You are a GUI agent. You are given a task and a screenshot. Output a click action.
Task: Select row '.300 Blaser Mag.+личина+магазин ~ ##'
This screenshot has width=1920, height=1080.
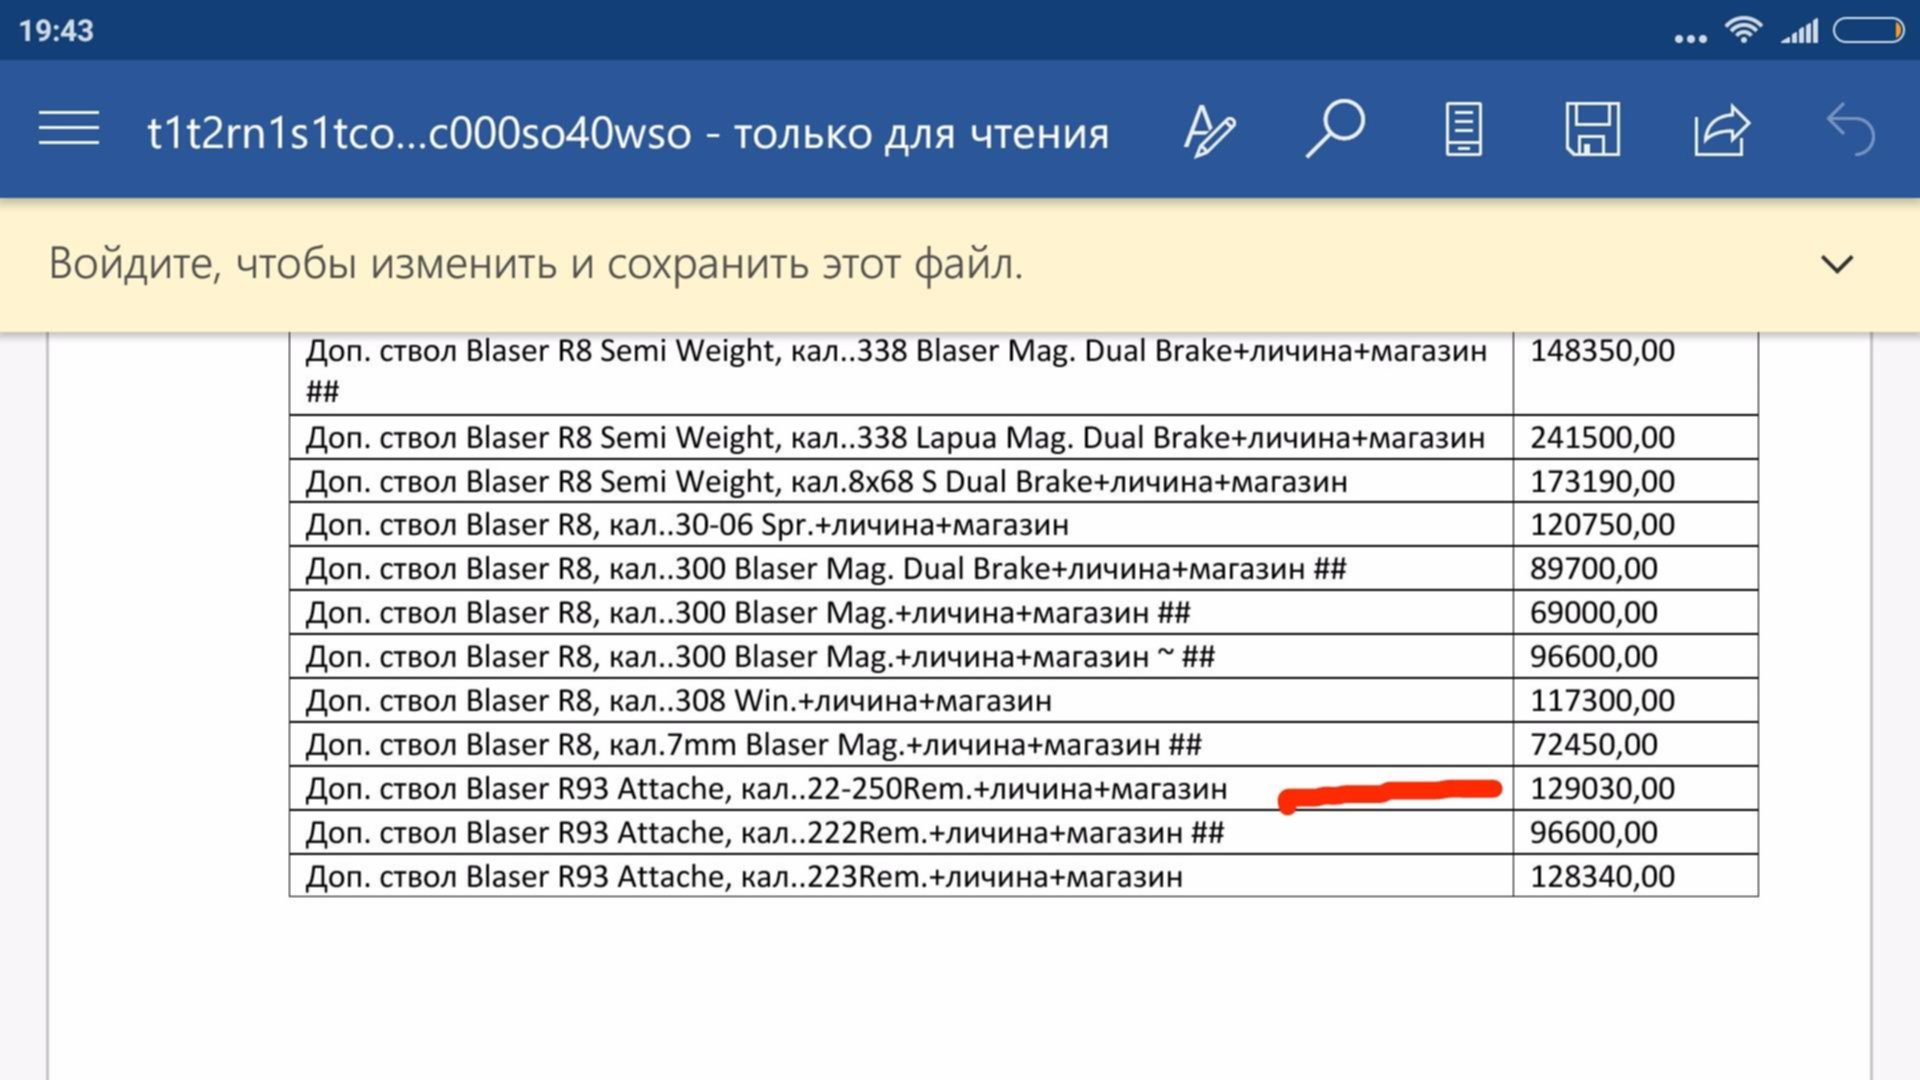[x=901, y=657]
